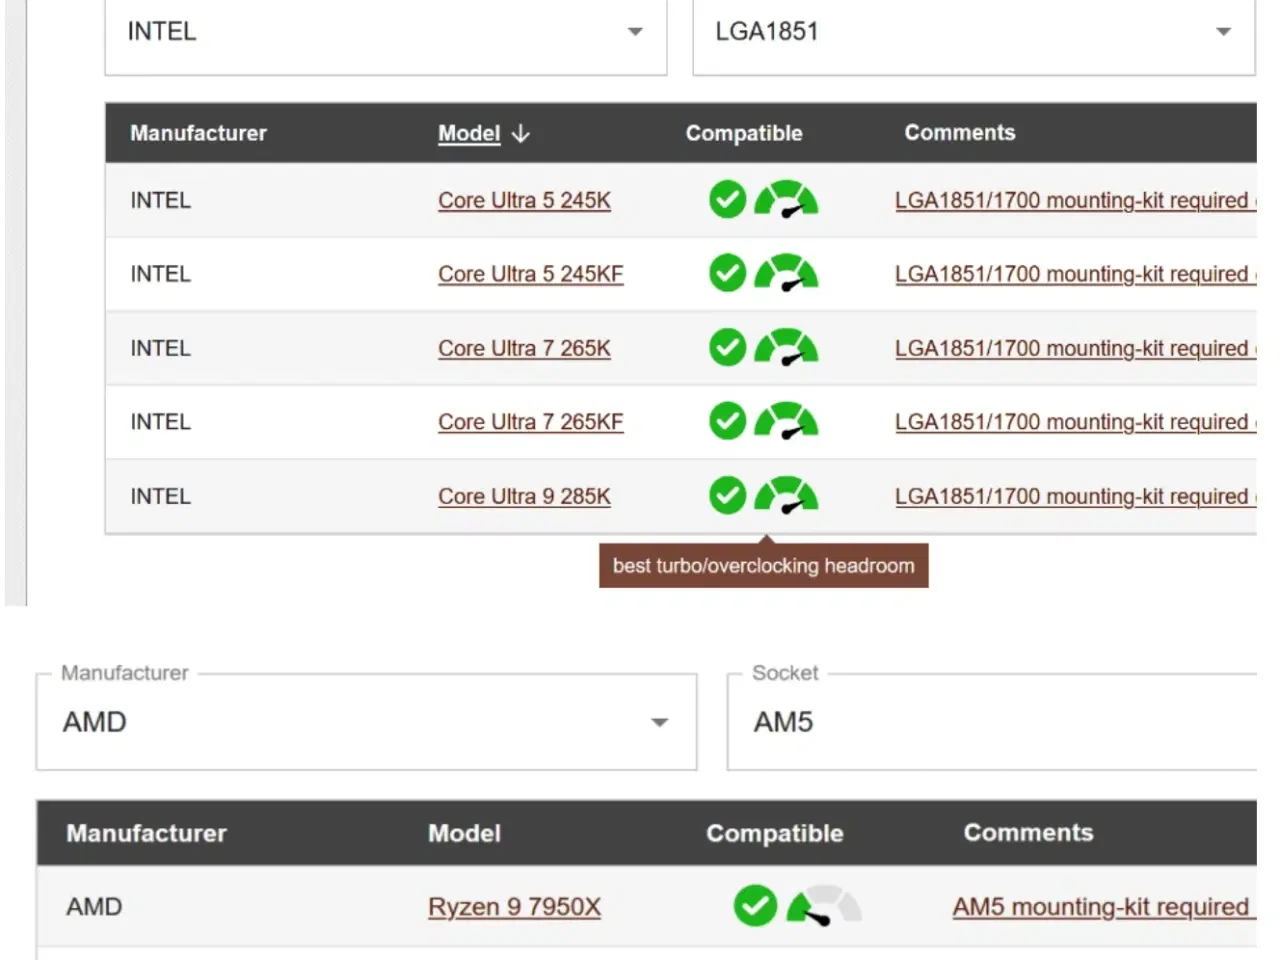Click performance gauge icon in Core Ultra 7 265K row
The width and height of the screenshot is (1280, 960).
pyautogui.click(x=786, y=348)
